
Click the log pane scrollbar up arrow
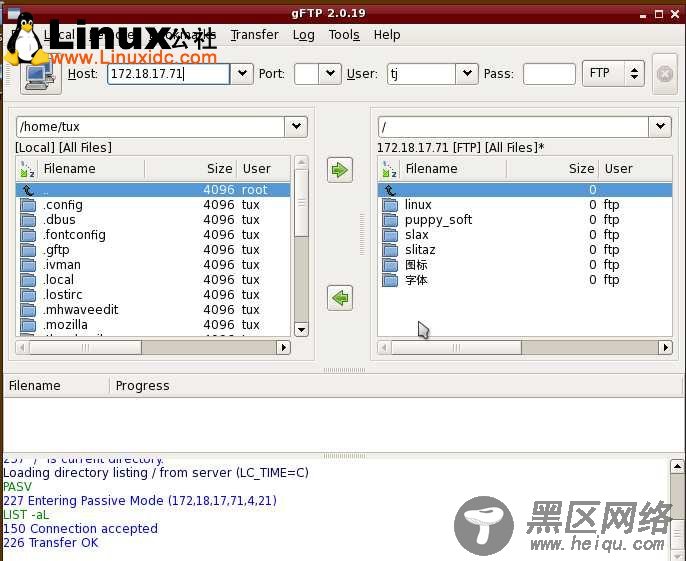point(677,466)
